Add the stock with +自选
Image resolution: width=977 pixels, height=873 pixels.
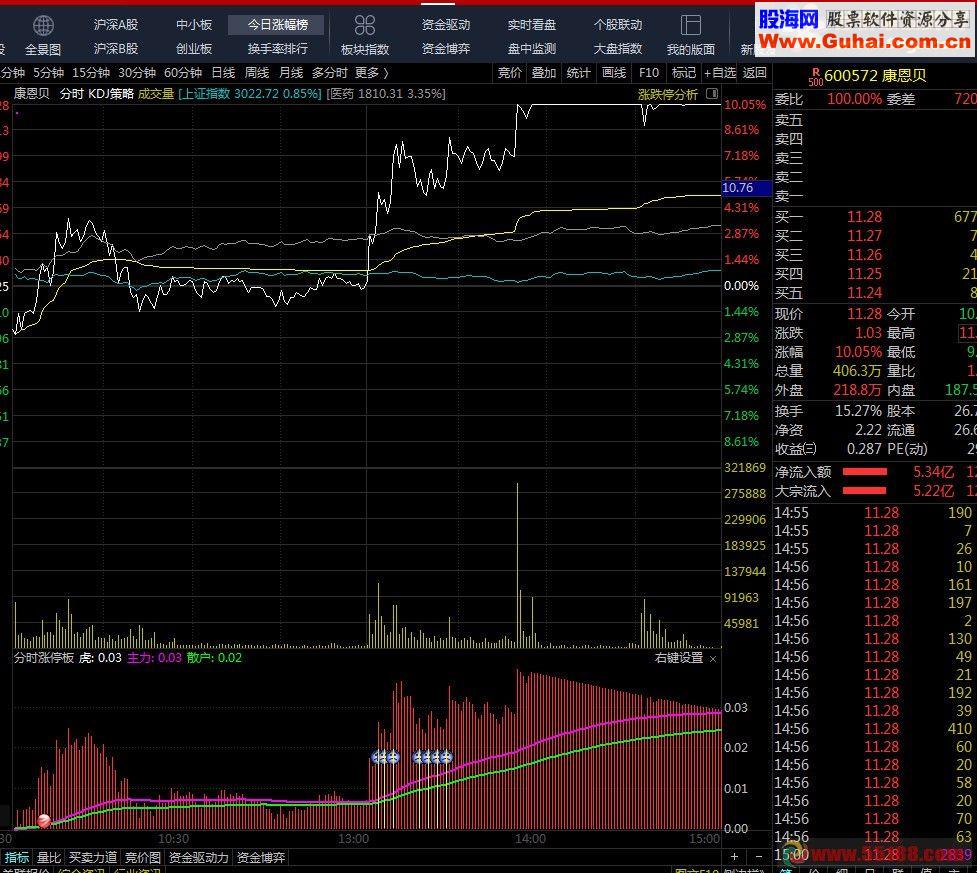point(720,73)
